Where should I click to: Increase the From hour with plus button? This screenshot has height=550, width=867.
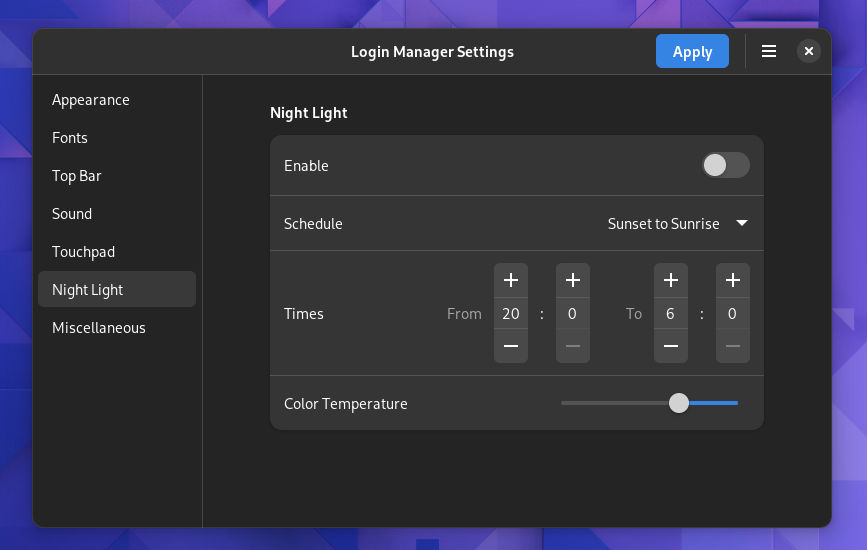click(x=511, y=280)
